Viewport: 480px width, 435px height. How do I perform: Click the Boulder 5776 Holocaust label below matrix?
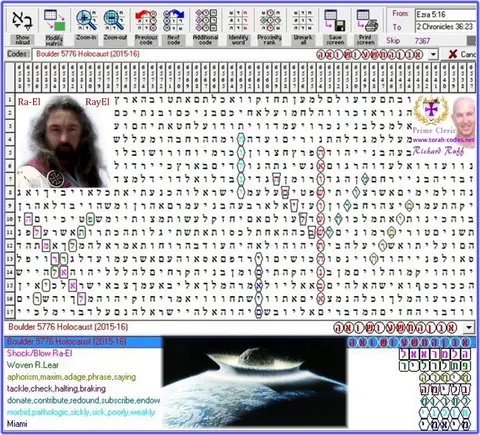coord(68,327)
